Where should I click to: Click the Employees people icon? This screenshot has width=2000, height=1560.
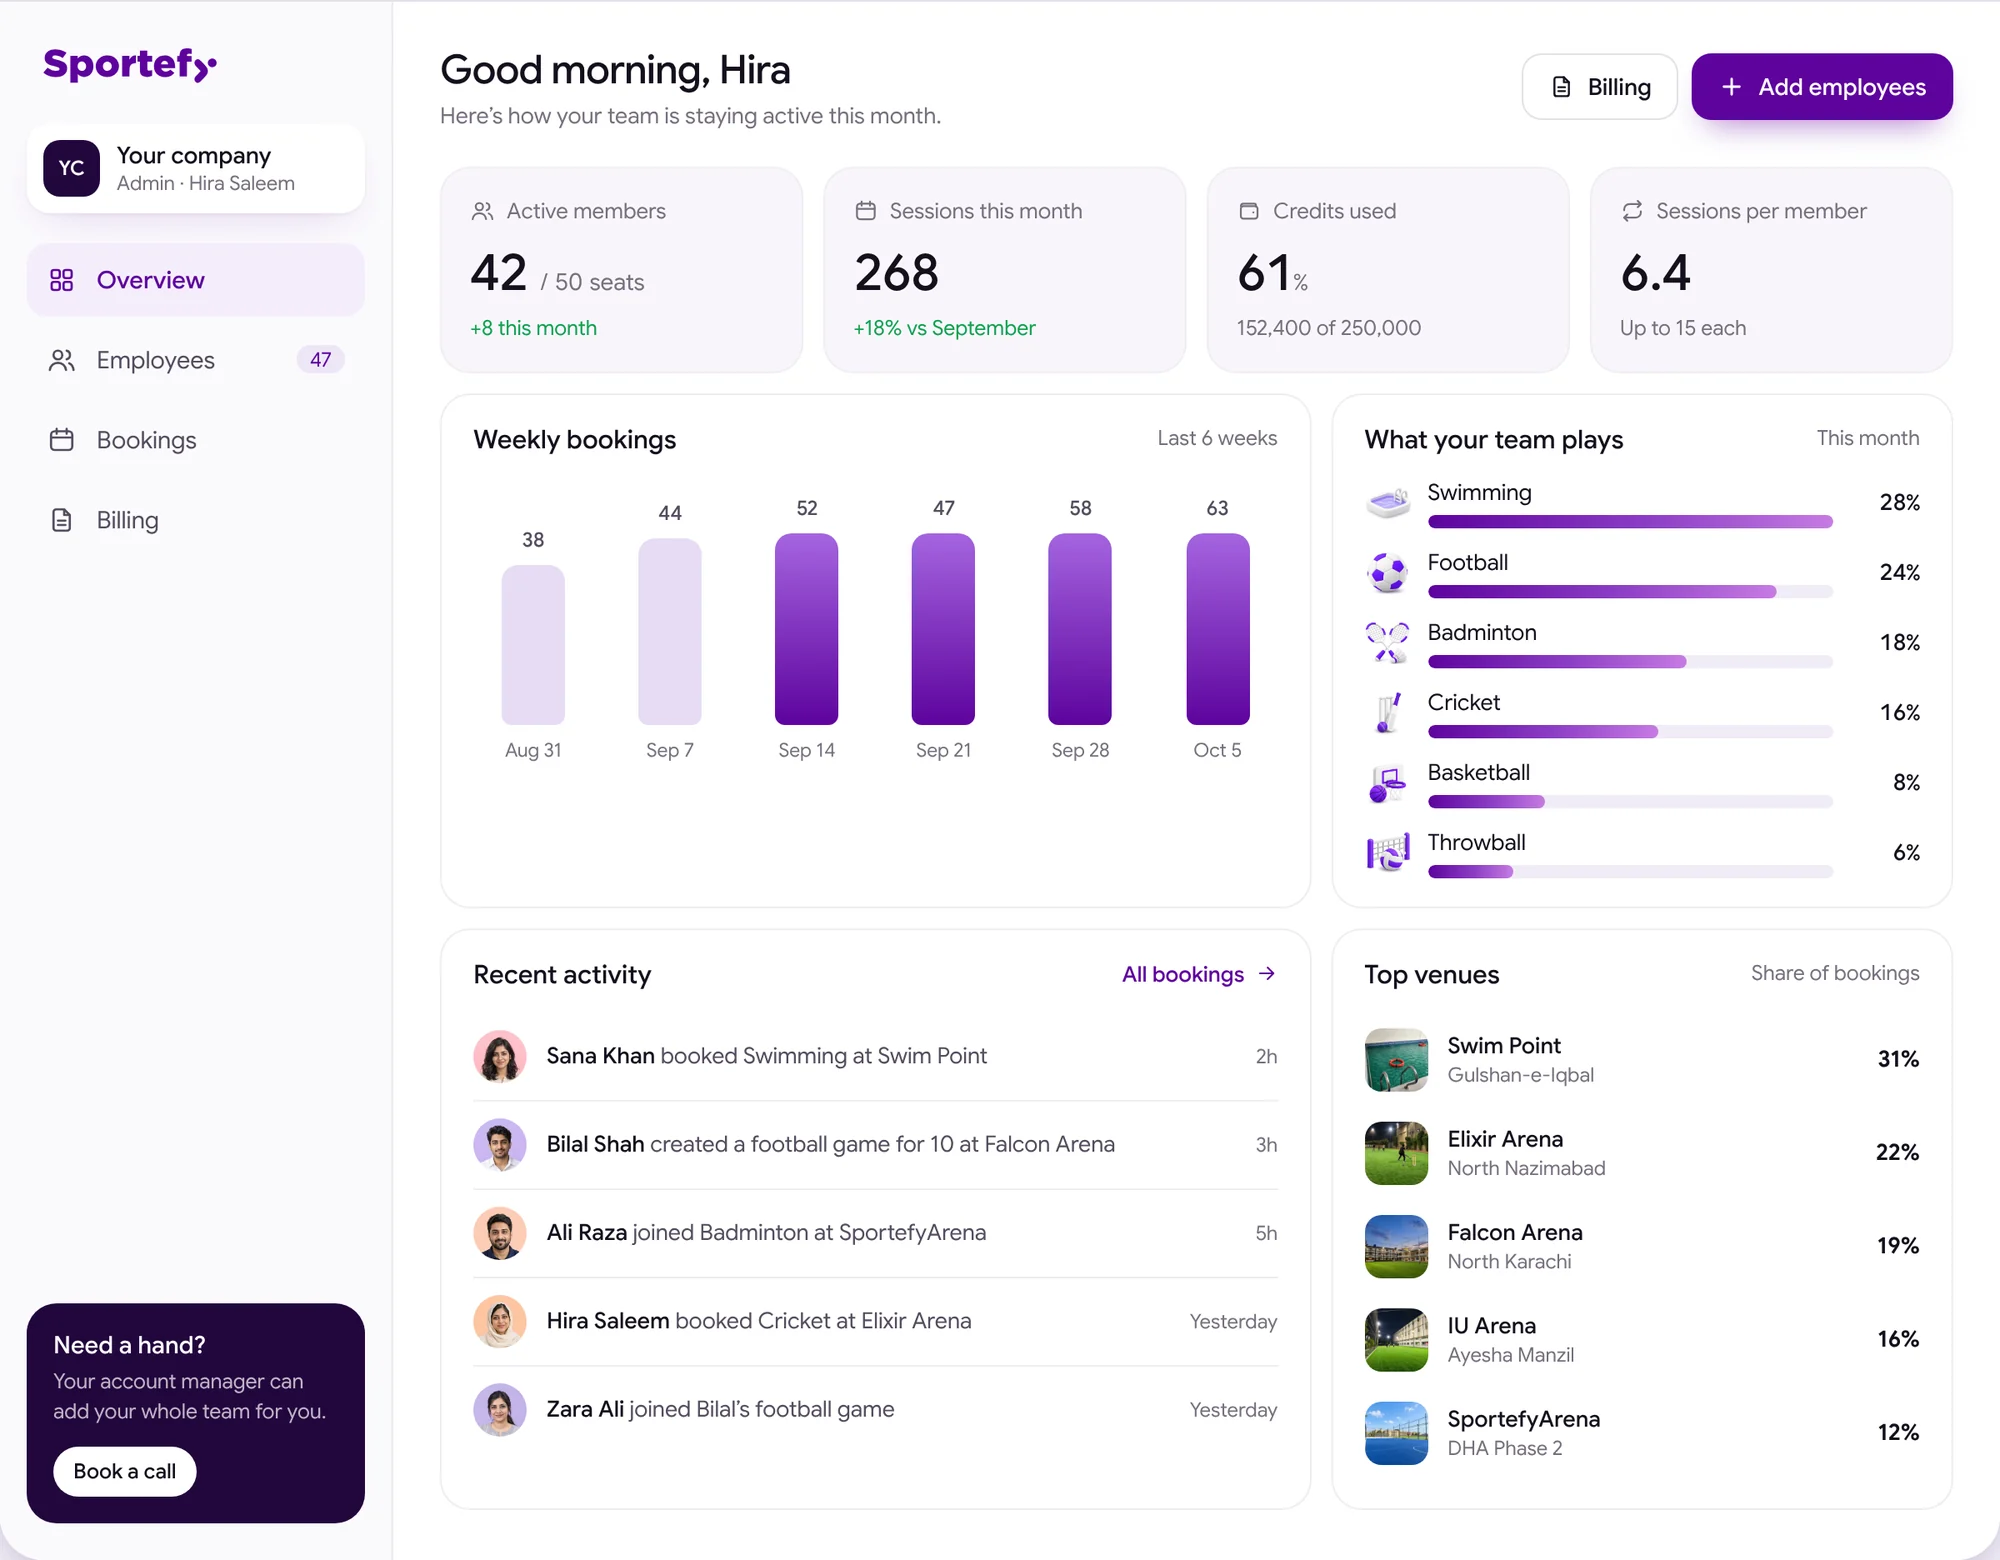(62, 360)
